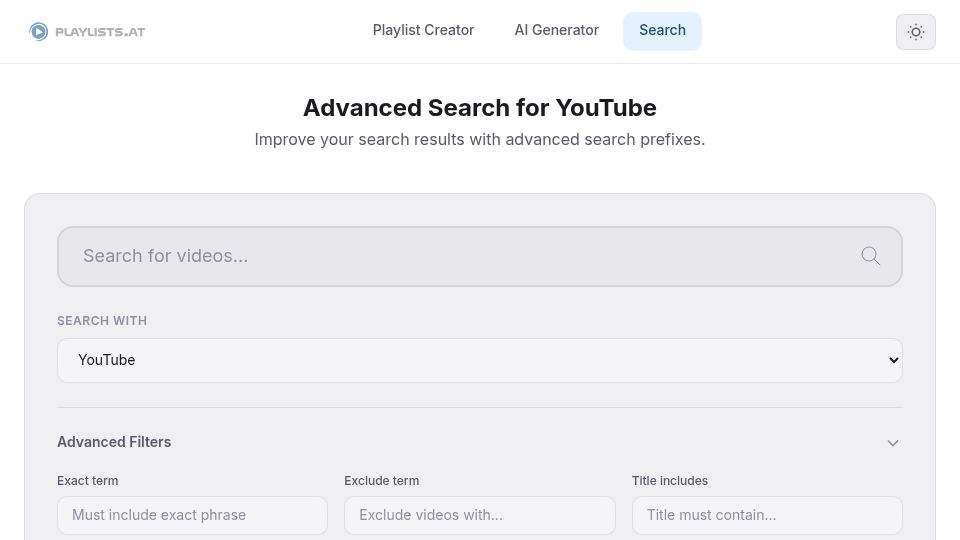This screenshot has width=960, height=540.
Task: Toggle the light/dark theme sun button
Action: [915, 32]
